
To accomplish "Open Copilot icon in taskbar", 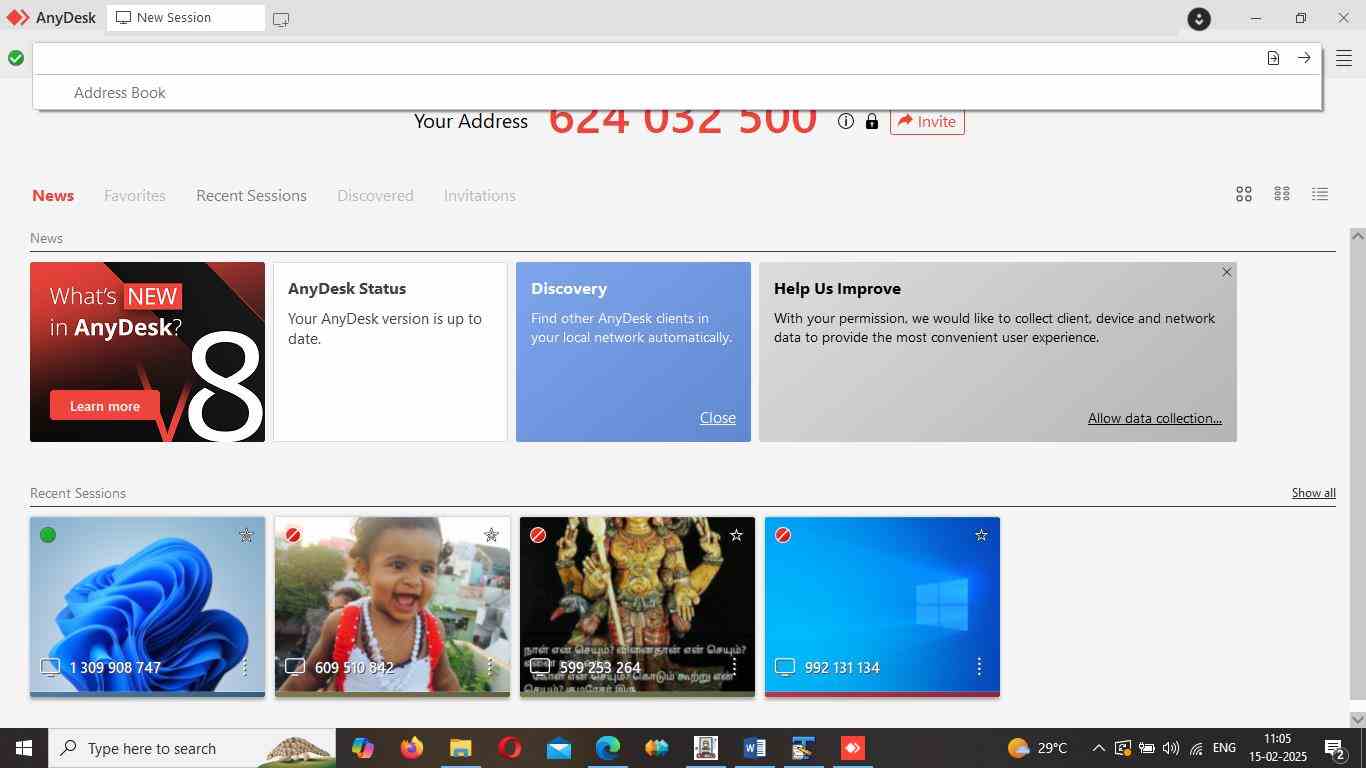I will pyautogui.click(x=362, y=748).
